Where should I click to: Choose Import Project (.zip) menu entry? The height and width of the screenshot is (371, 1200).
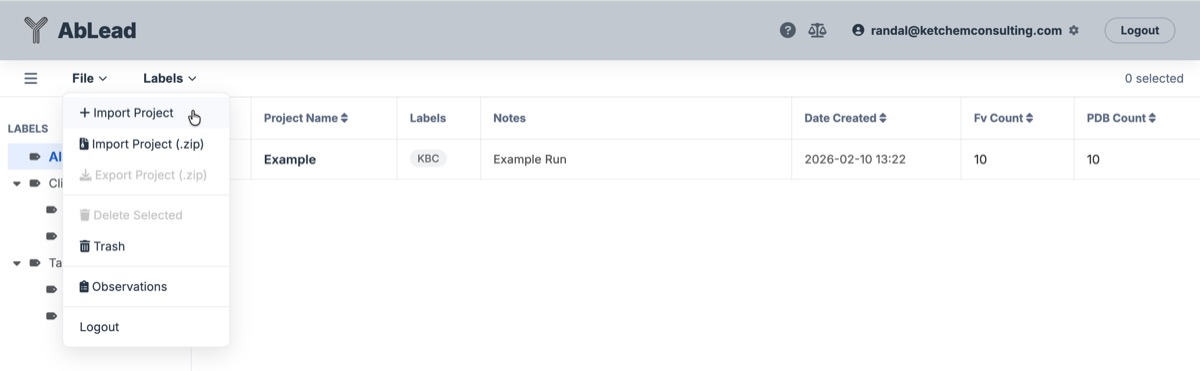point(146,144)
